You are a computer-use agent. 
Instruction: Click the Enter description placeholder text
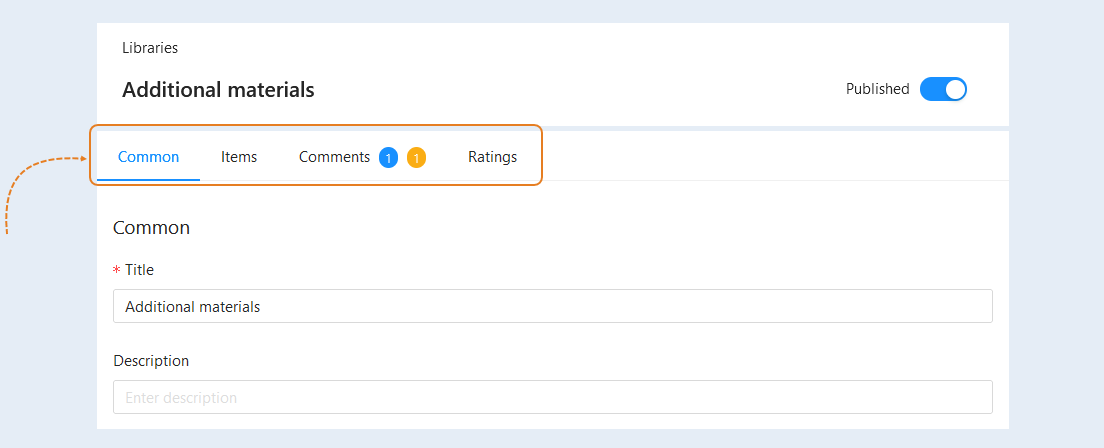(x=181, y=398)
